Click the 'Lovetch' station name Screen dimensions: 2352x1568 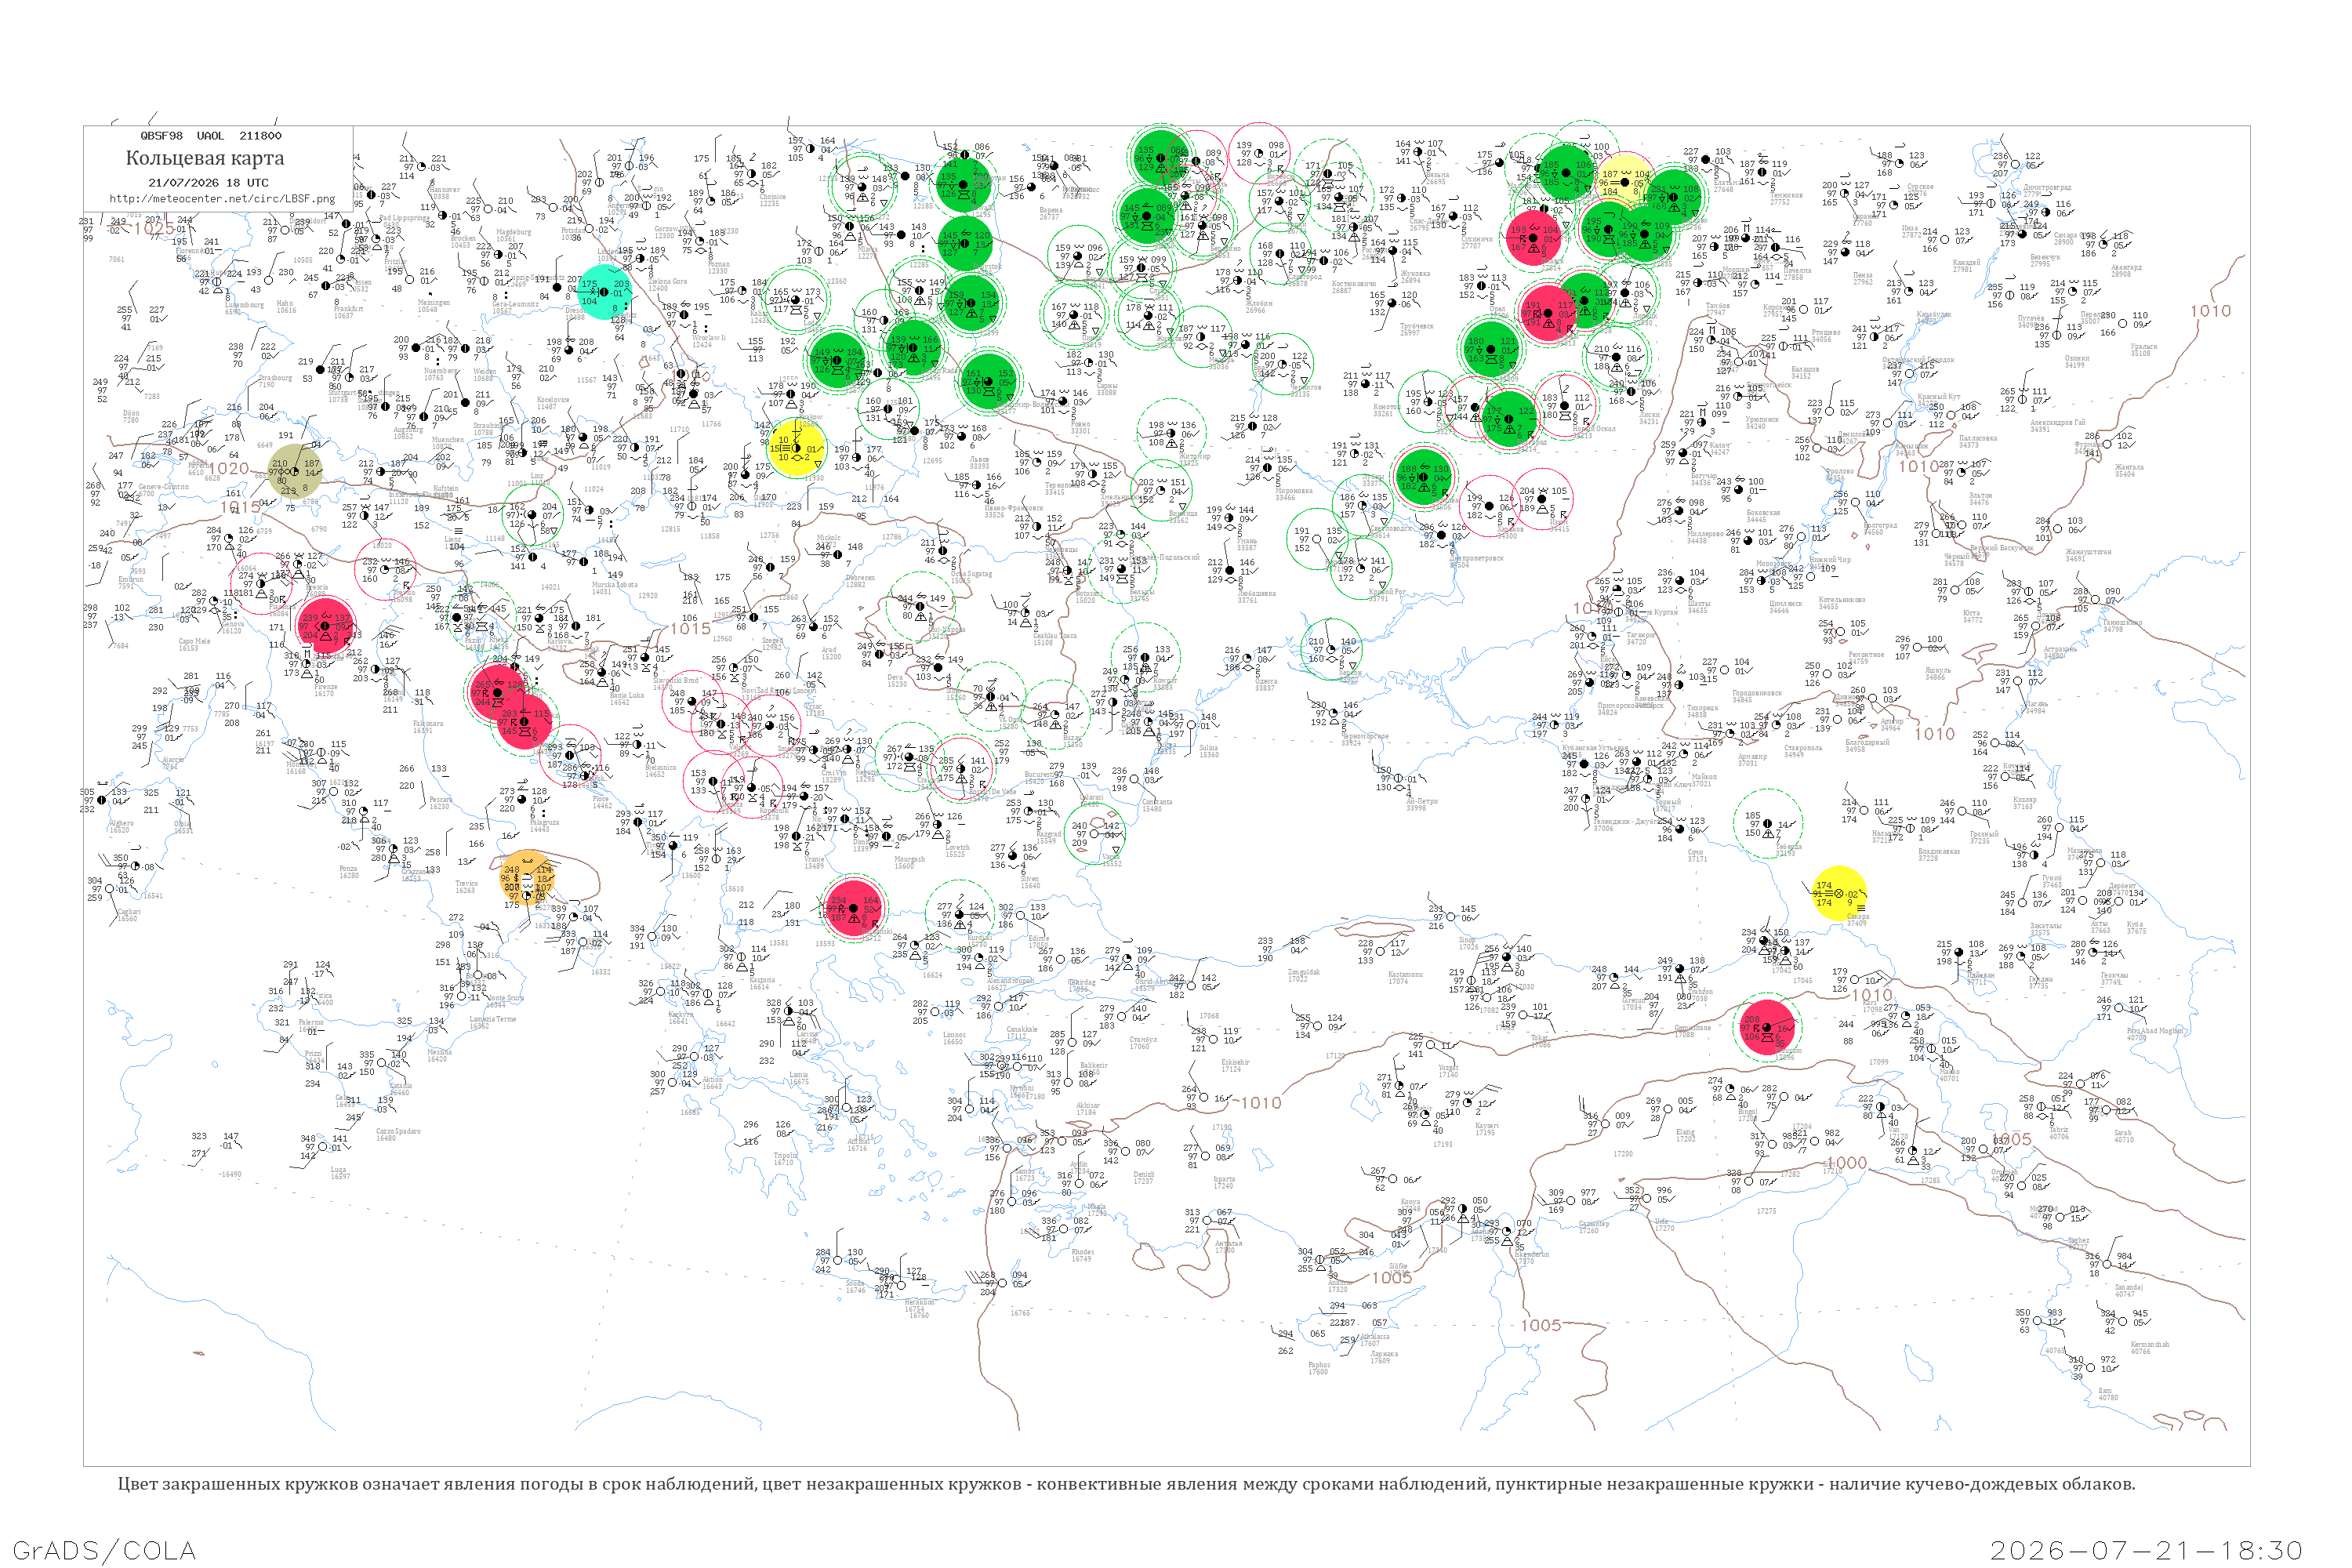point(957,848)
